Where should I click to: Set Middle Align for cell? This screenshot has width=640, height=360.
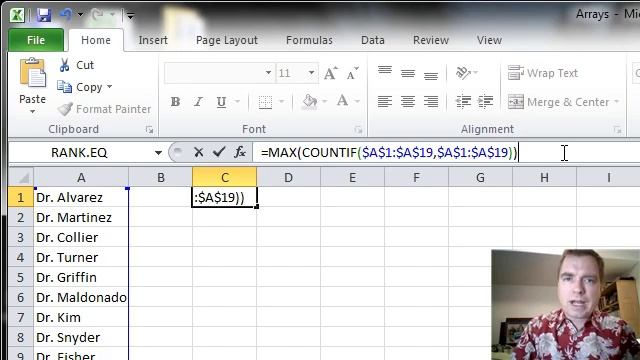tap(408, 73)
